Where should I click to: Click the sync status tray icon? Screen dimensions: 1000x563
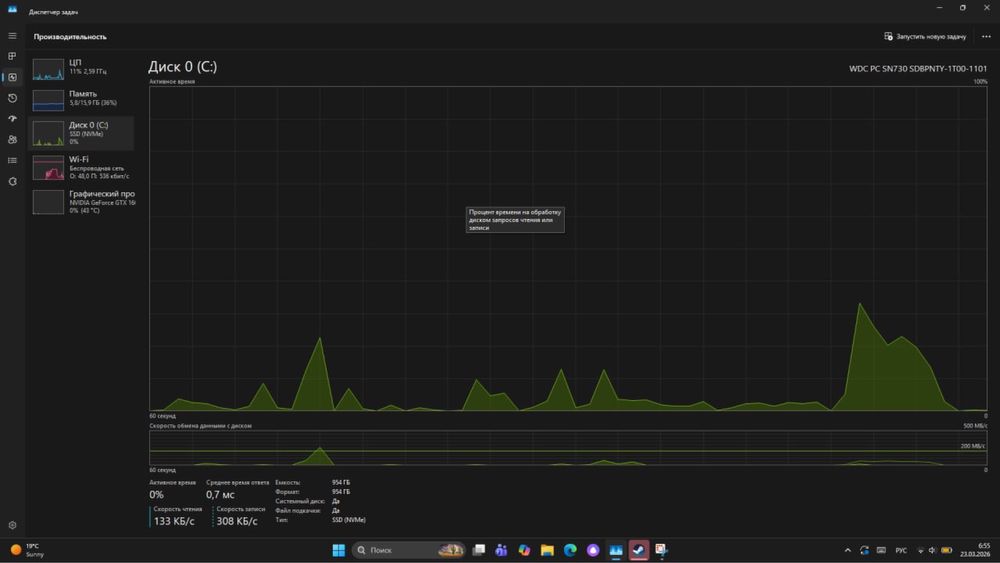[x=864, y=550]
